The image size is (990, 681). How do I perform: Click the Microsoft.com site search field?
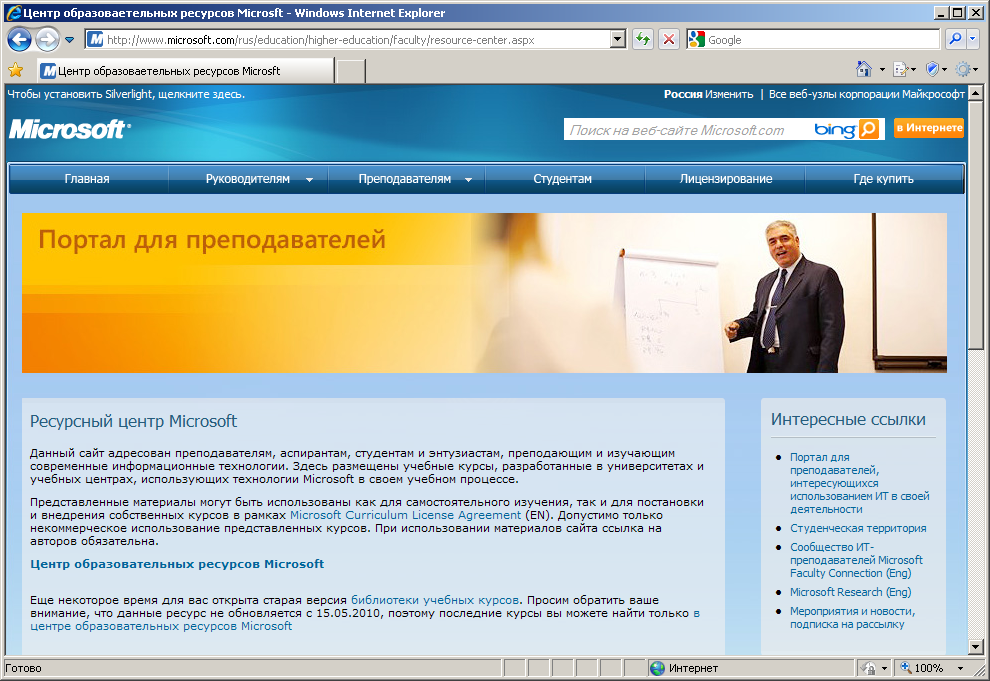point(685,130)
